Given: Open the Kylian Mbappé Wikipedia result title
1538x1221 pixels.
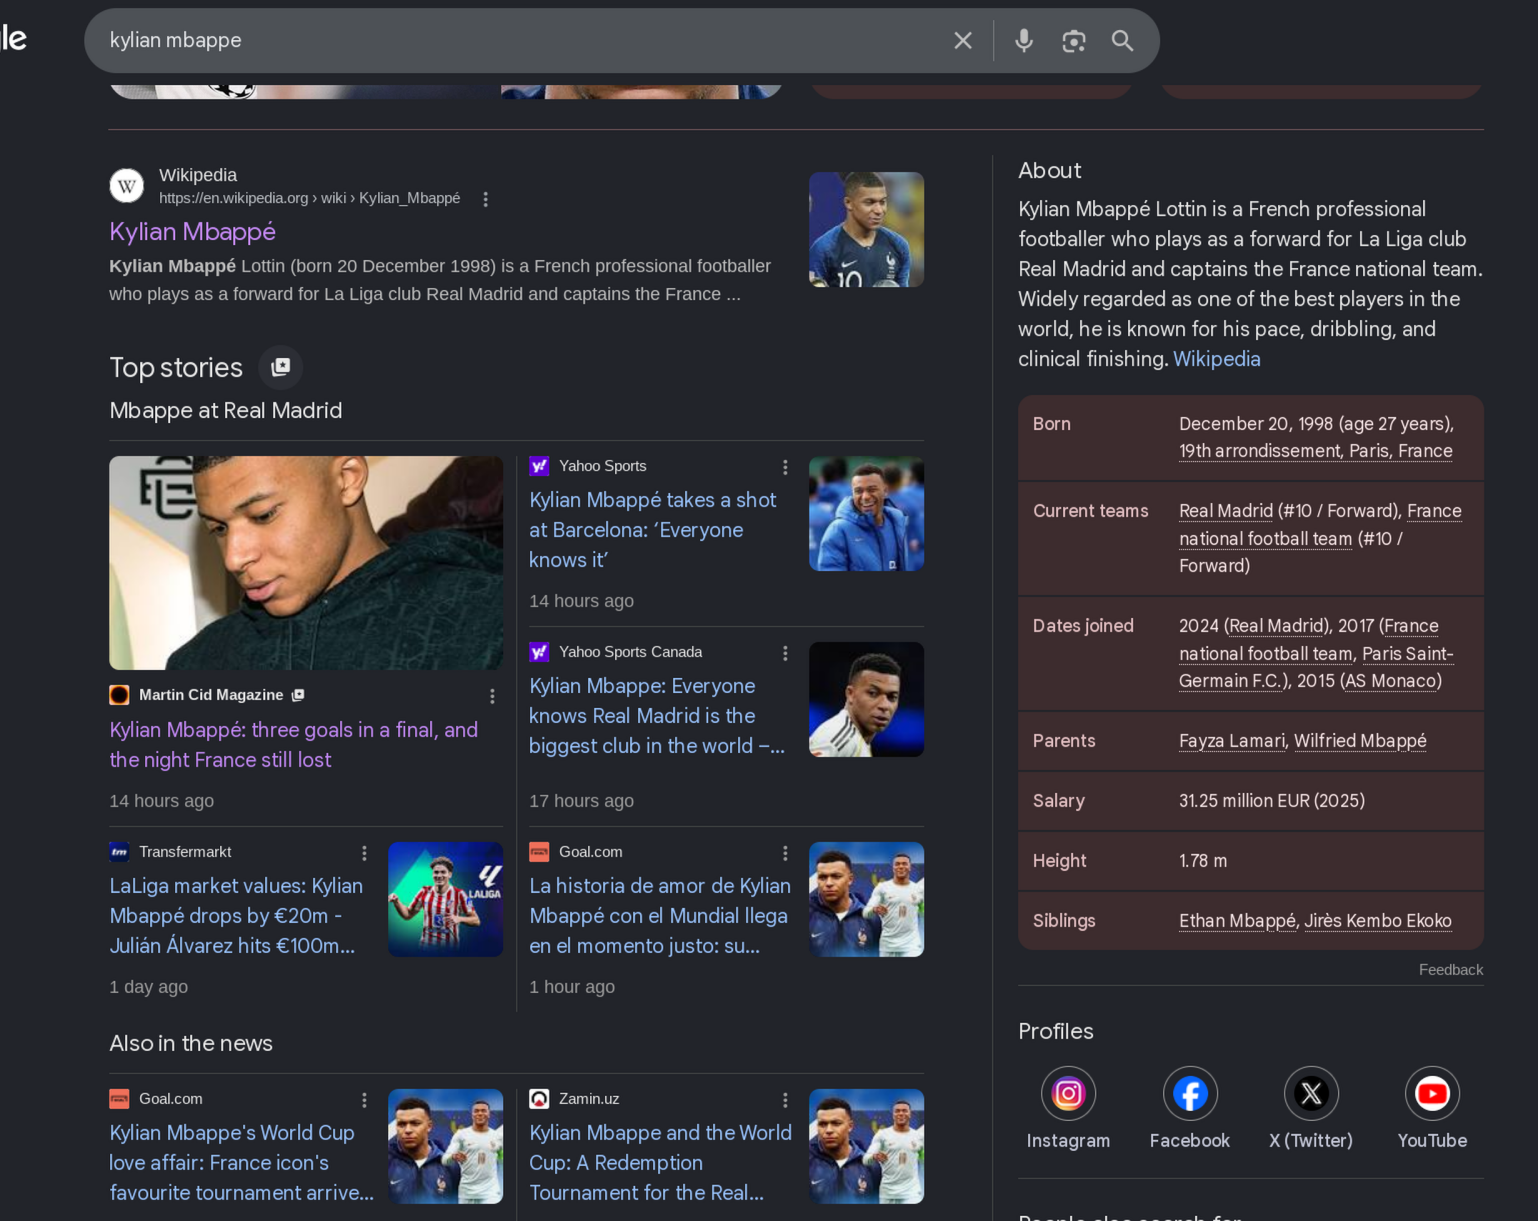Looking at the screenshot, I should 192,231.
